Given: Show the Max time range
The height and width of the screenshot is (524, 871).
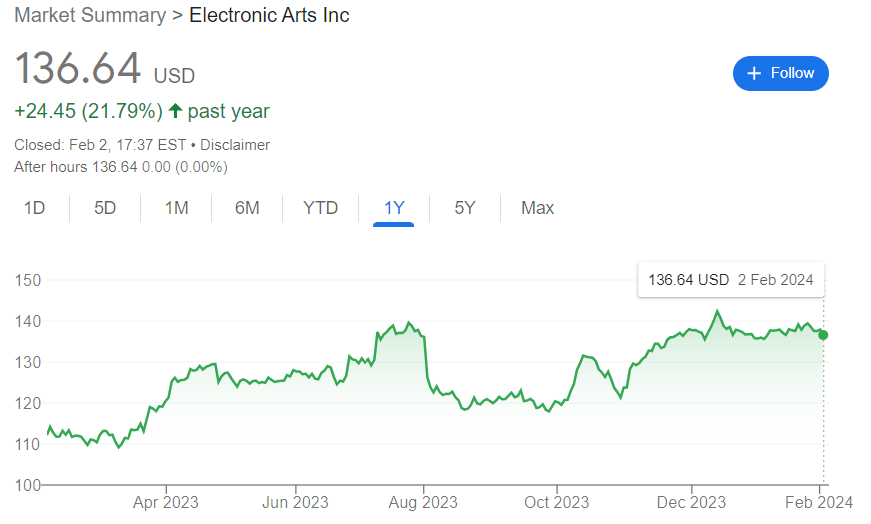Looking at the screenshot, I should [x=537, y=208].
